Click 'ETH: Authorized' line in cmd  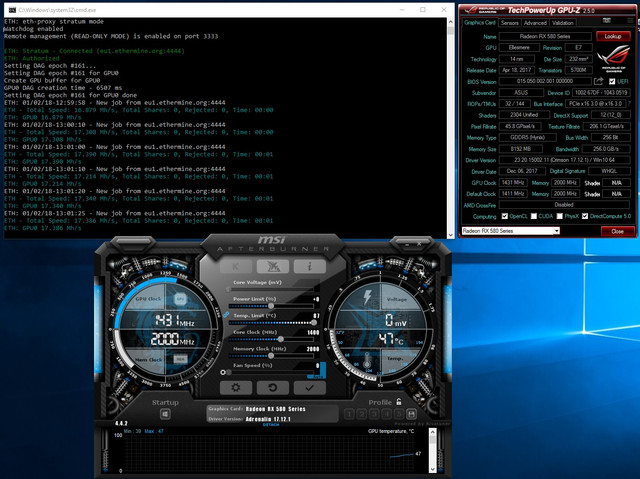(x=31, y=58)
